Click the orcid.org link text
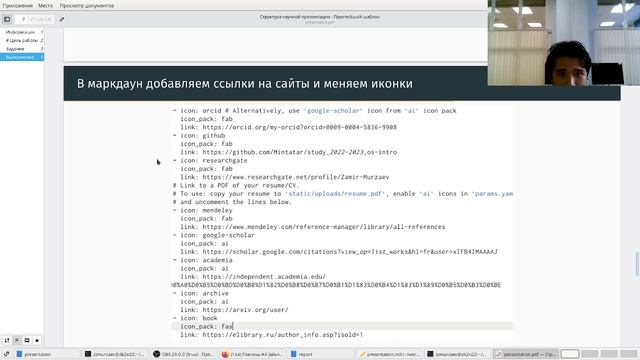 point(300,127)
